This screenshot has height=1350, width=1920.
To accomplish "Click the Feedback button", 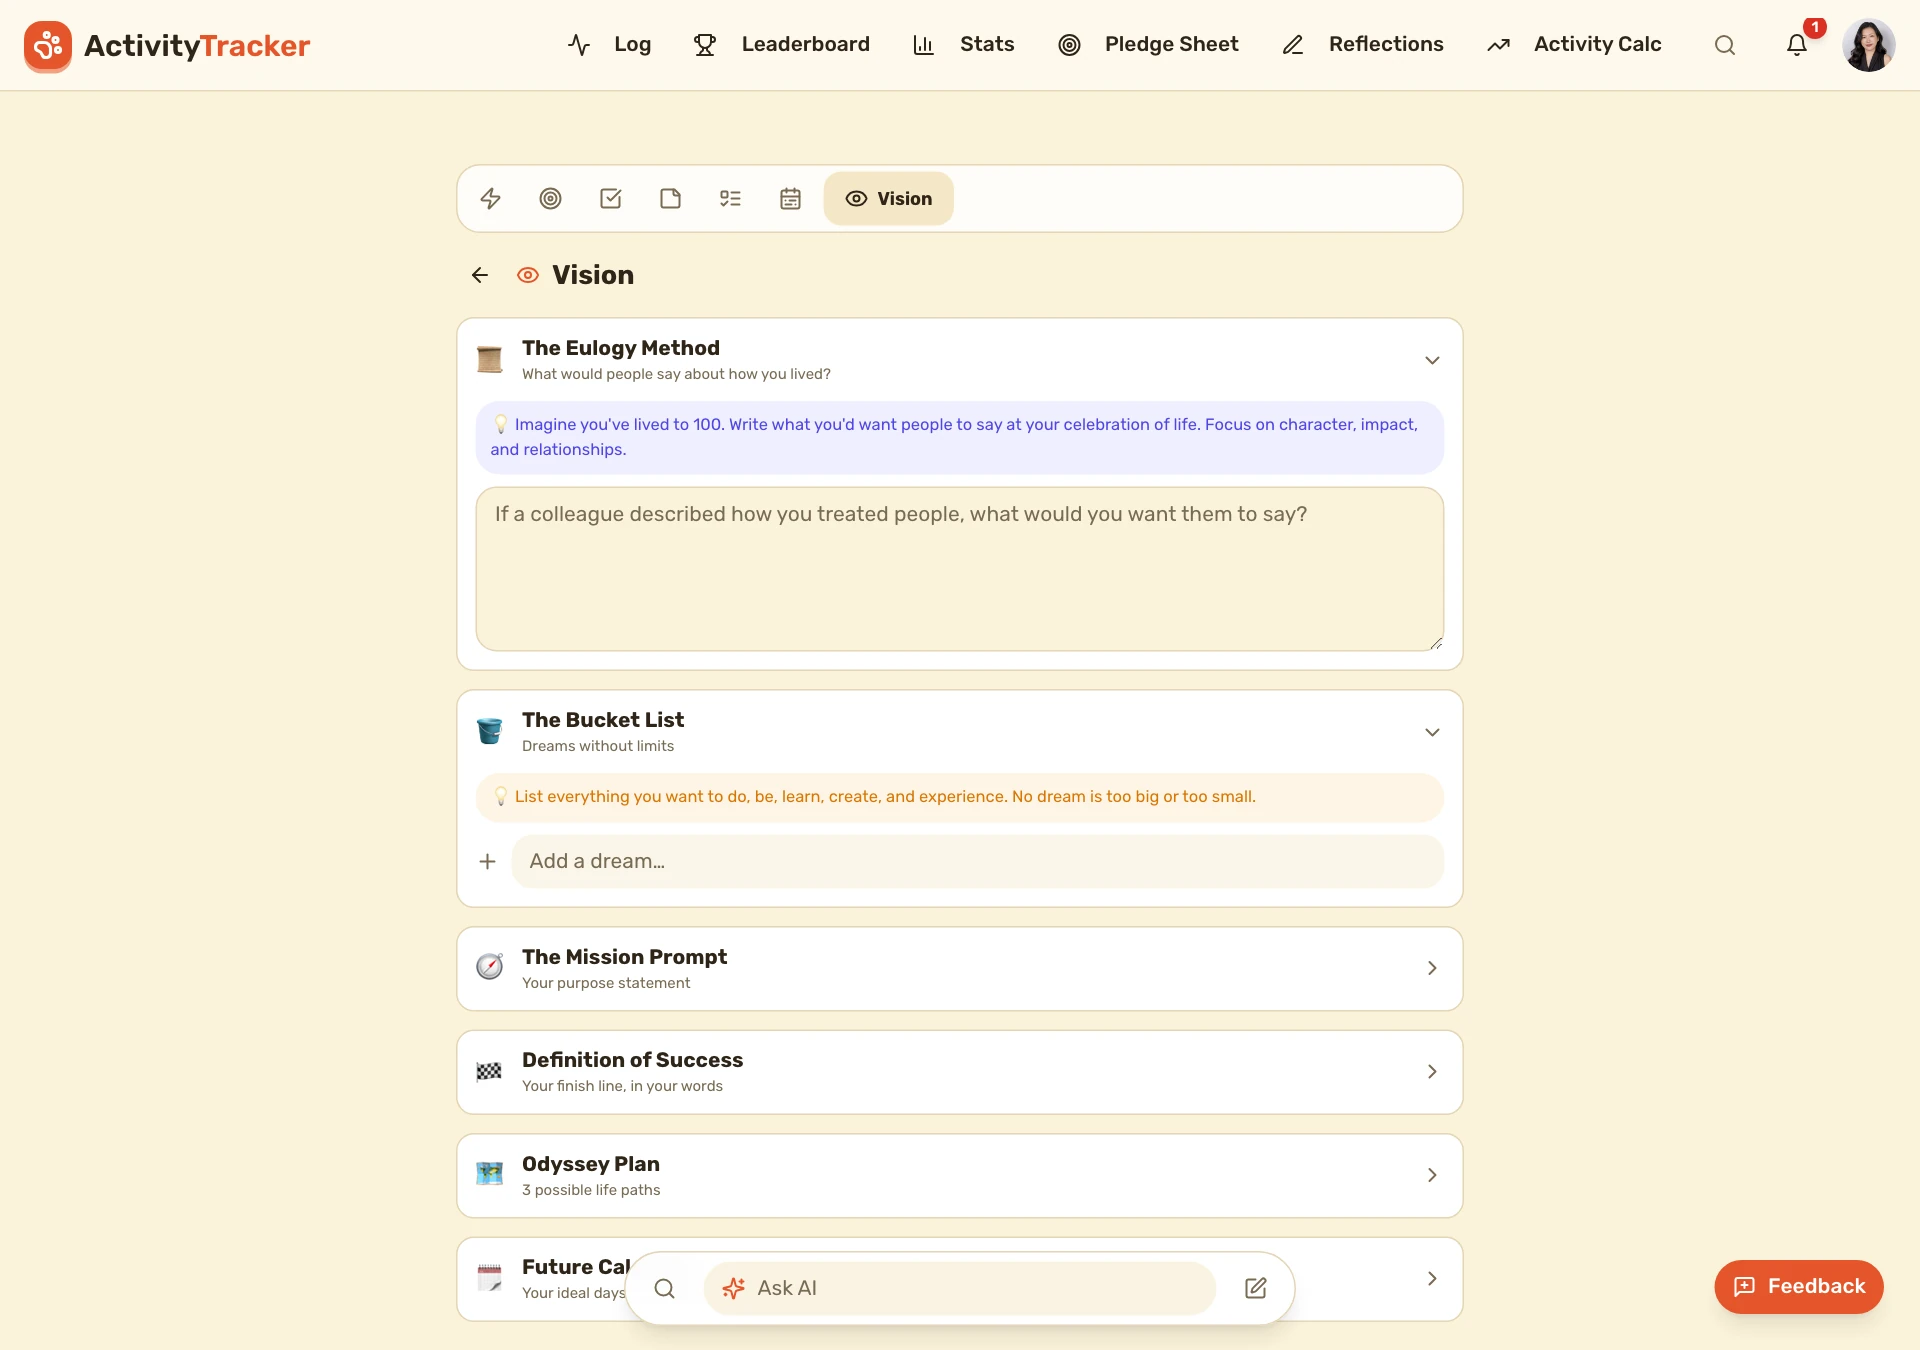I will click(x=1799, y=1286).
